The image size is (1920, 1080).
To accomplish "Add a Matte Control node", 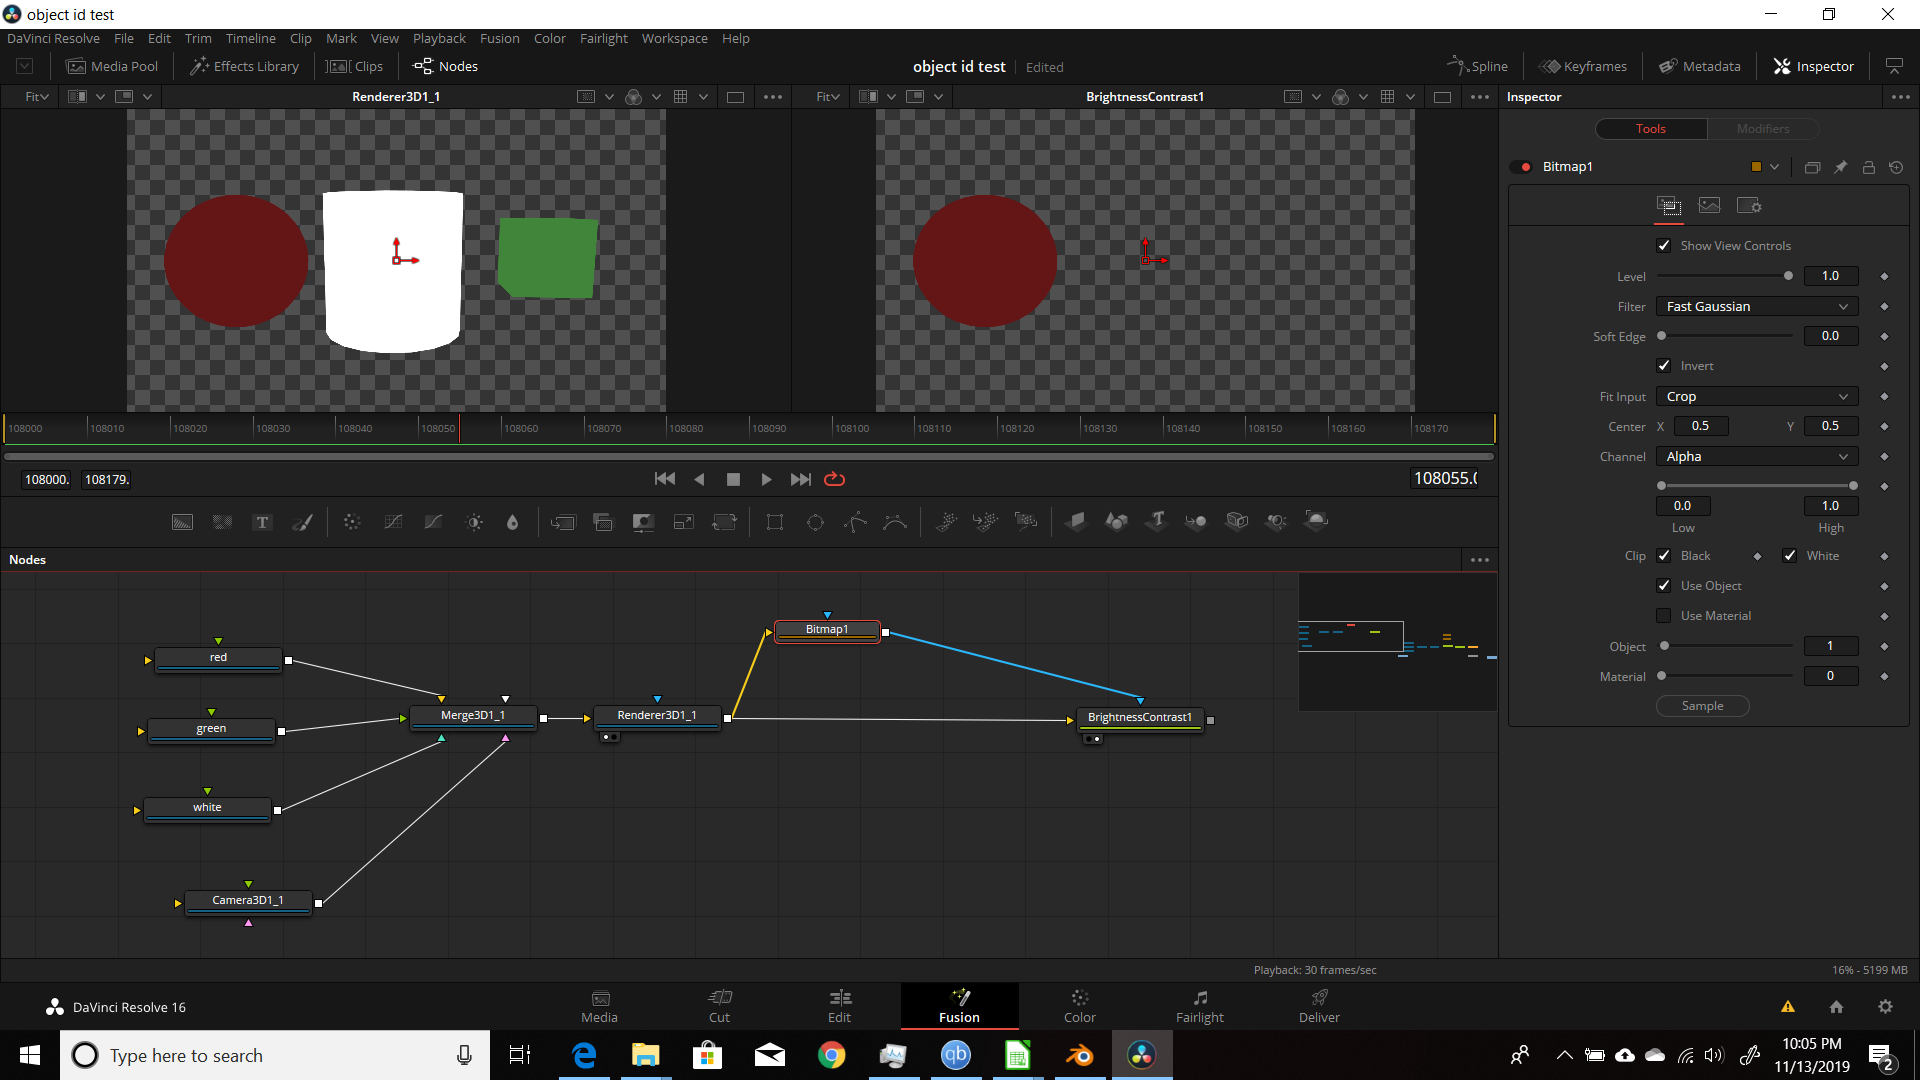I will (643, 522).
